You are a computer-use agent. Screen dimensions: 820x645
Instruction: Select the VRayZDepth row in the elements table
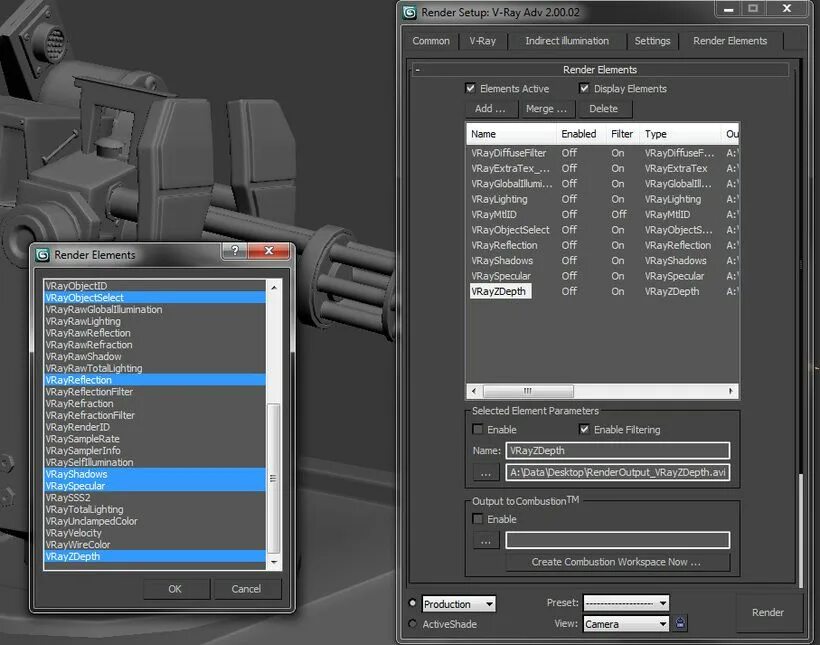(x=602, y=291)
